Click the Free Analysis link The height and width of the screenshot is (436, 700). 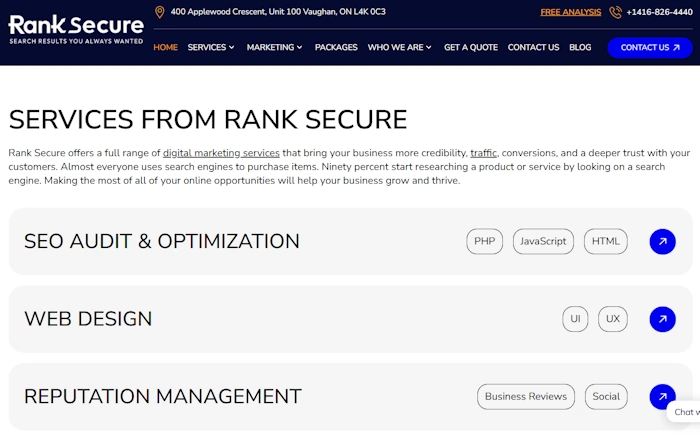pyautogui.click(x=571, y=12)
